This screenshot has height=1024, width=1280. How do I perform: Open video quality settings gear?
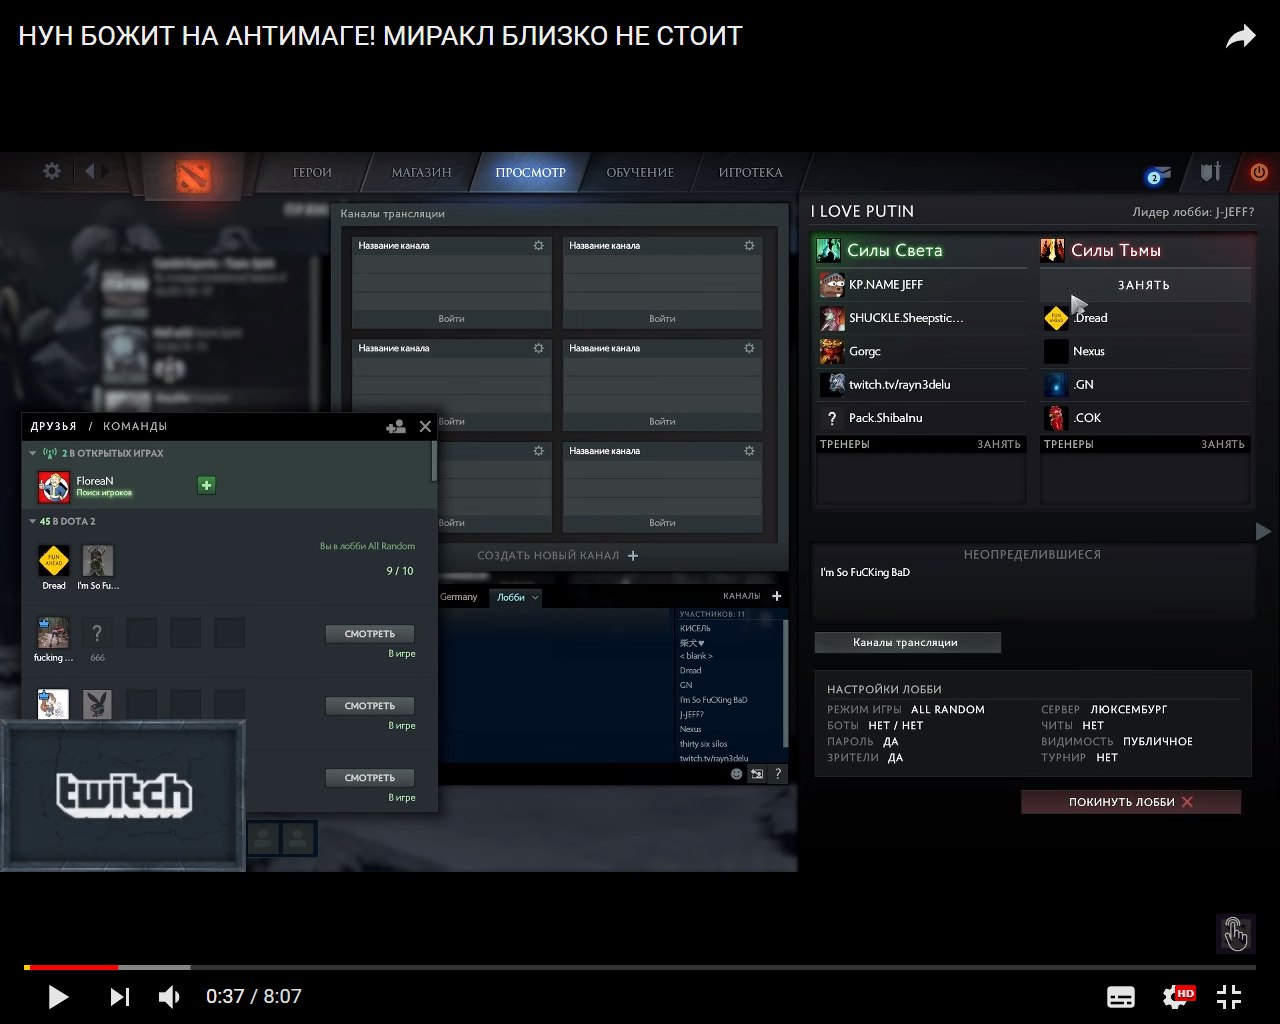pyautogui.click(x=1176, y=996)
